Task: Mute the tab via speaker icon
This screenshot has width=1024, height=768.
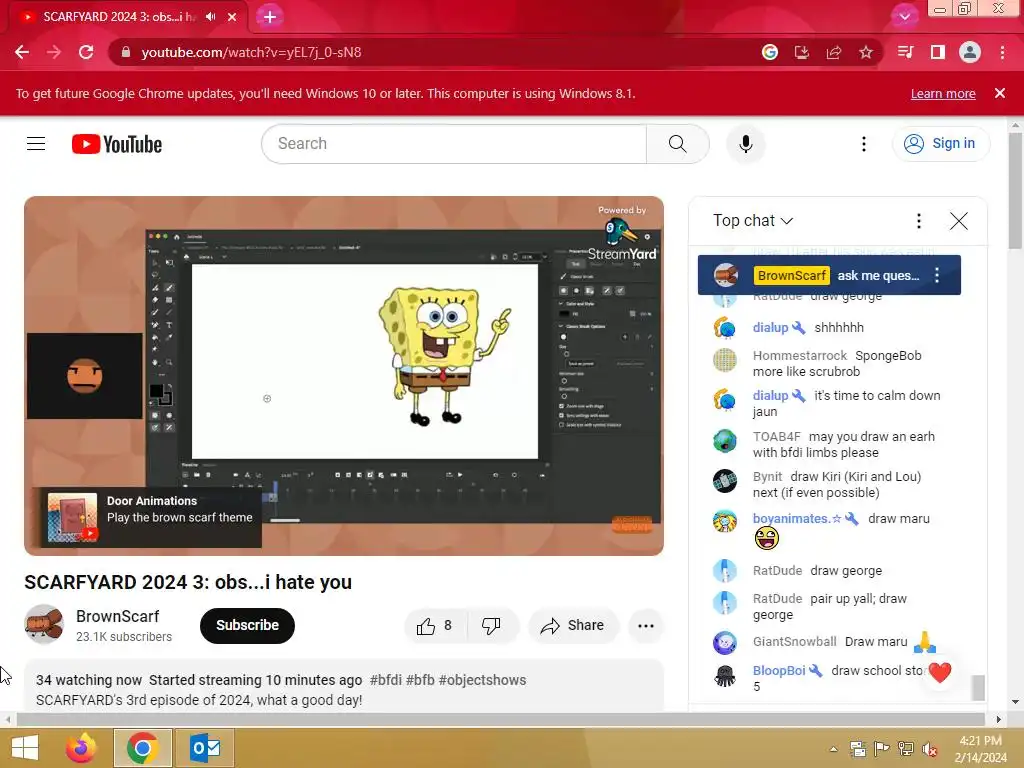Action: (210, 17)
